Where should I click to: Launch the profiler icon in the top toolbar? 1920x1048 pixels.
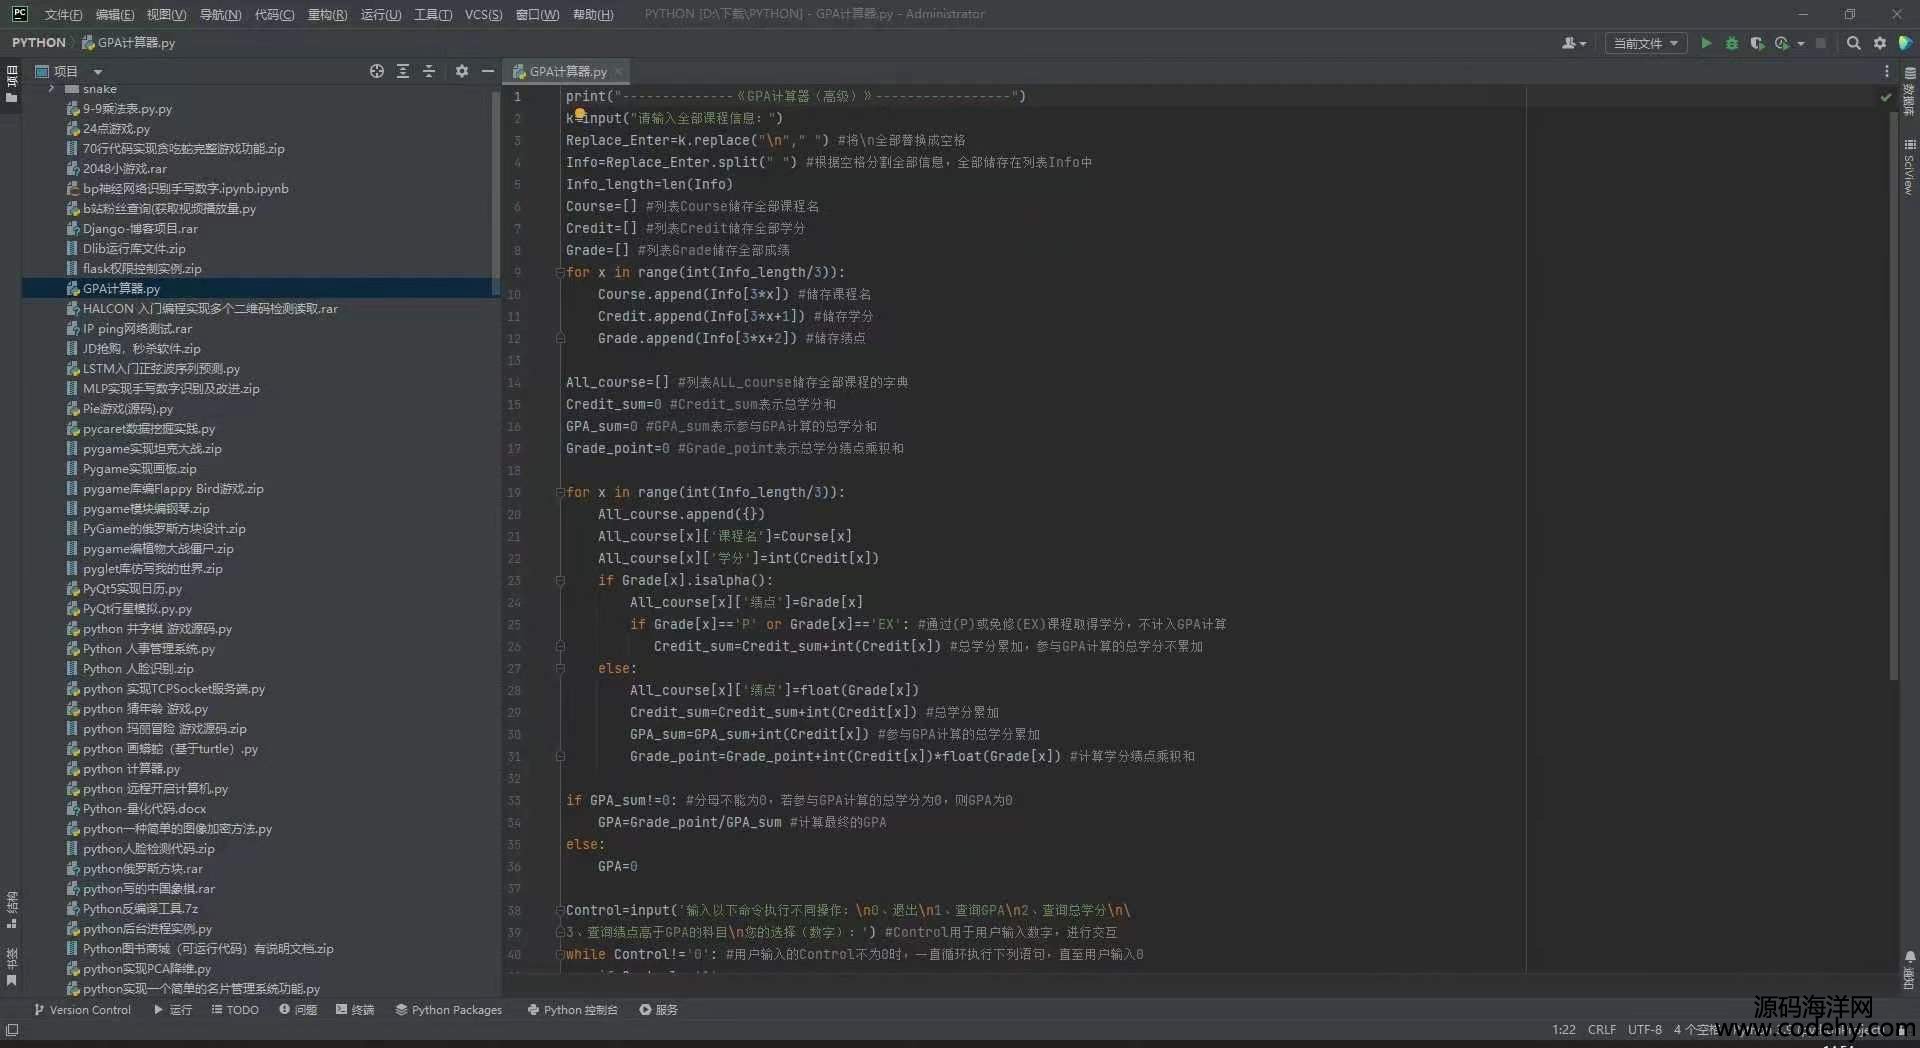click(1782, 43)
